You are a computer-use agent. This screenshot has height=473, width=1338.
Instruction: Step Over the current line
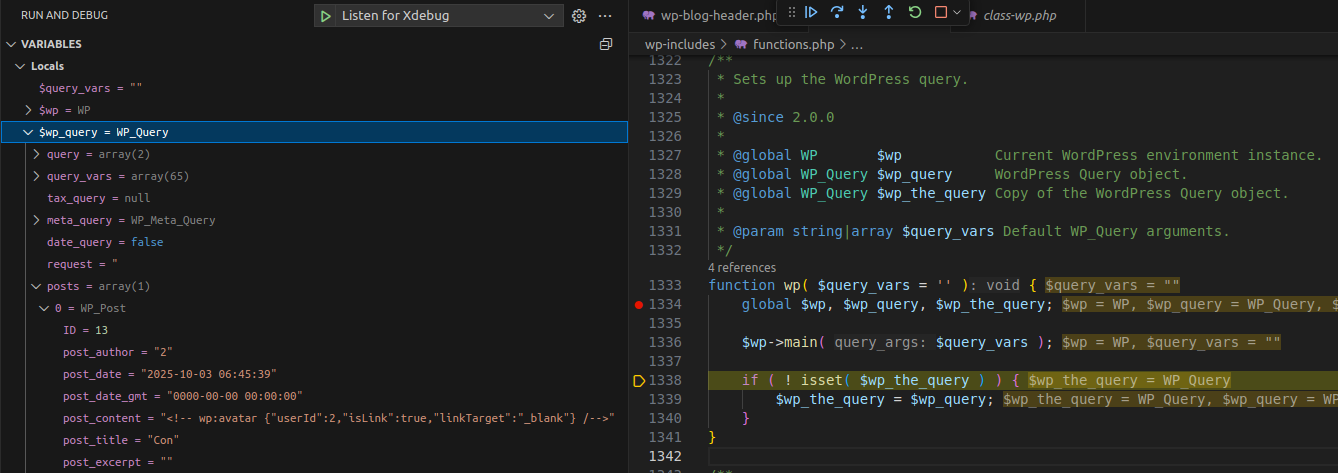pos(837,12)
